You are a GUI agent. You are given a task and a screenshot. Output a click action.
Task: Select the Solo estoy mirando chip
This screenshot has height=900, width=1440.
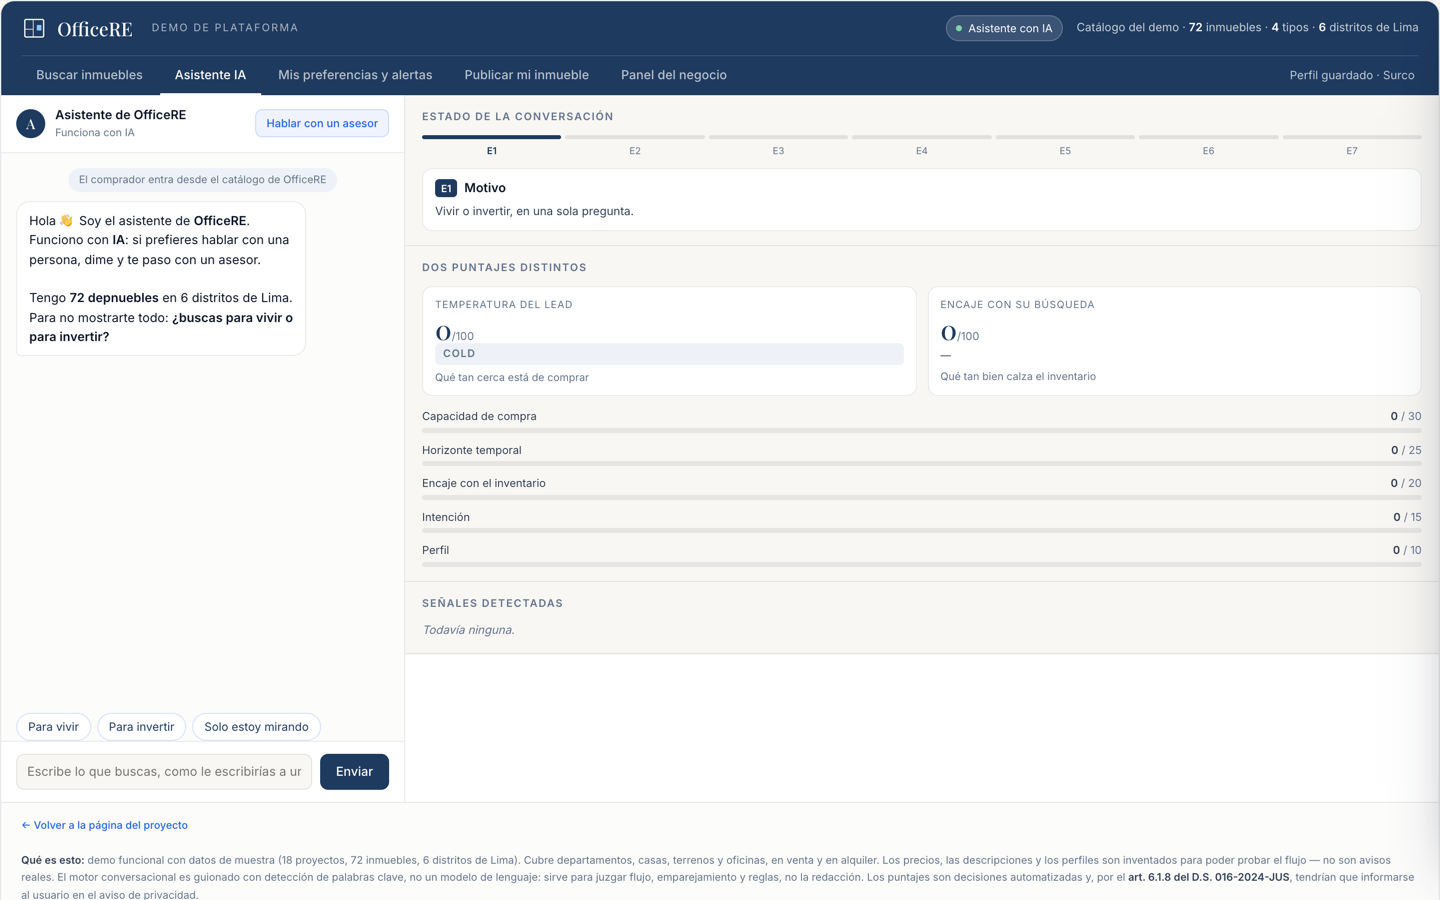tap(256, 727)
